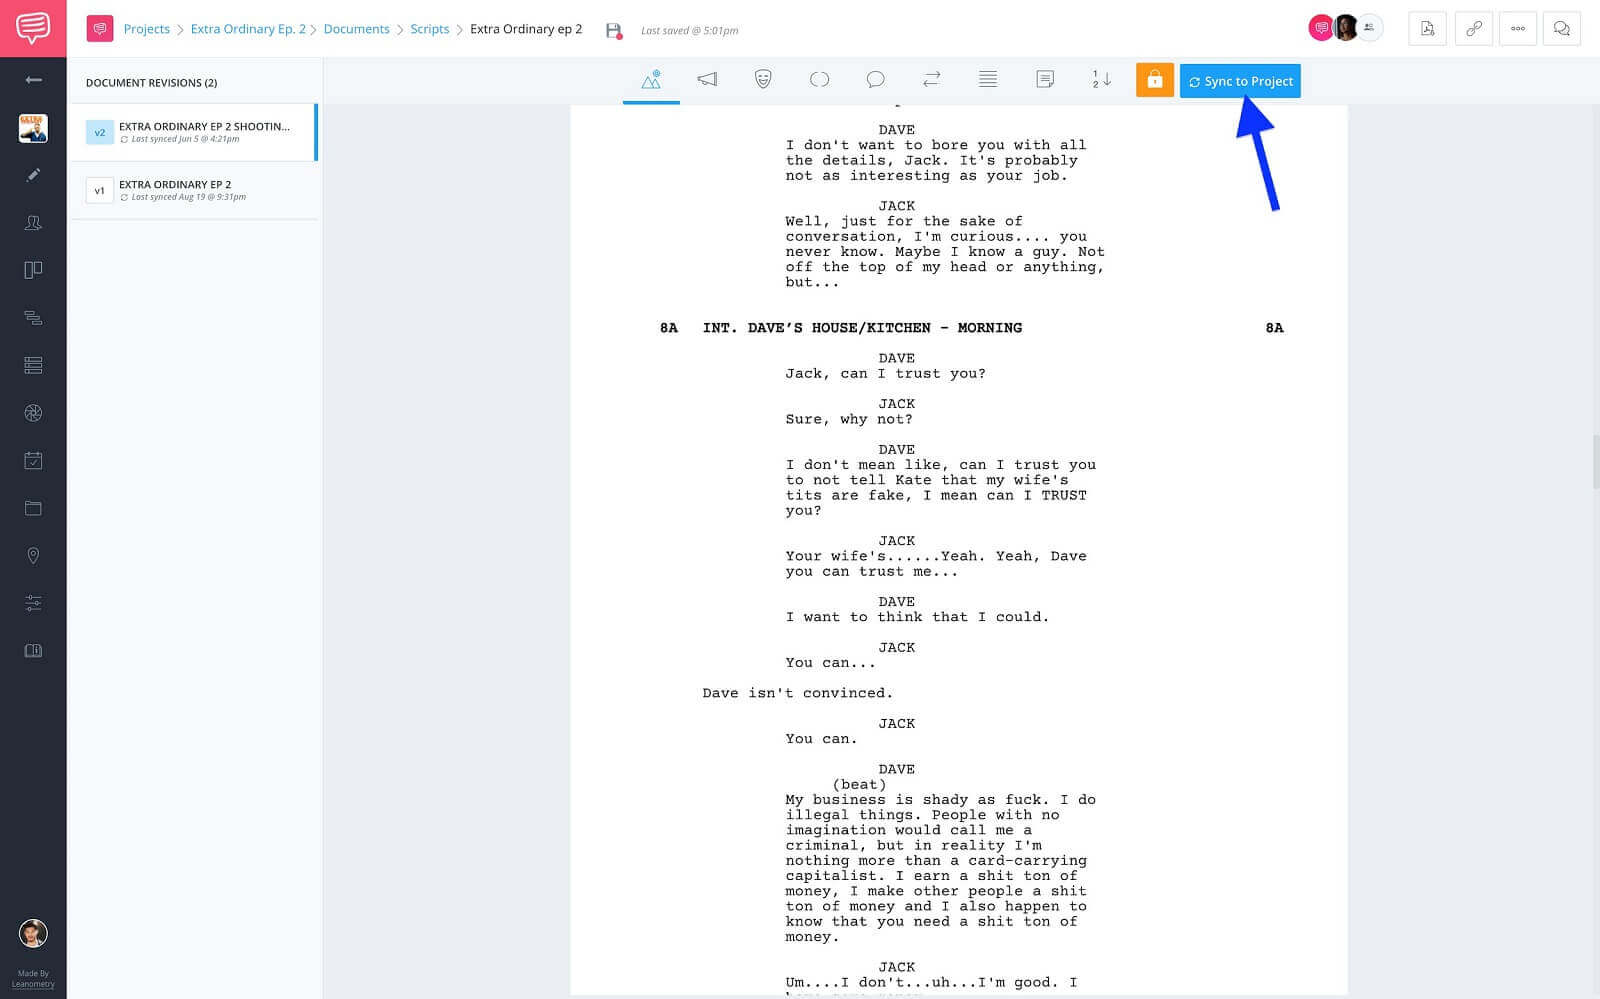Select the parenthetical brackets icon
The height and width of the screenshot is (999, 1600).
click(819, 80)
